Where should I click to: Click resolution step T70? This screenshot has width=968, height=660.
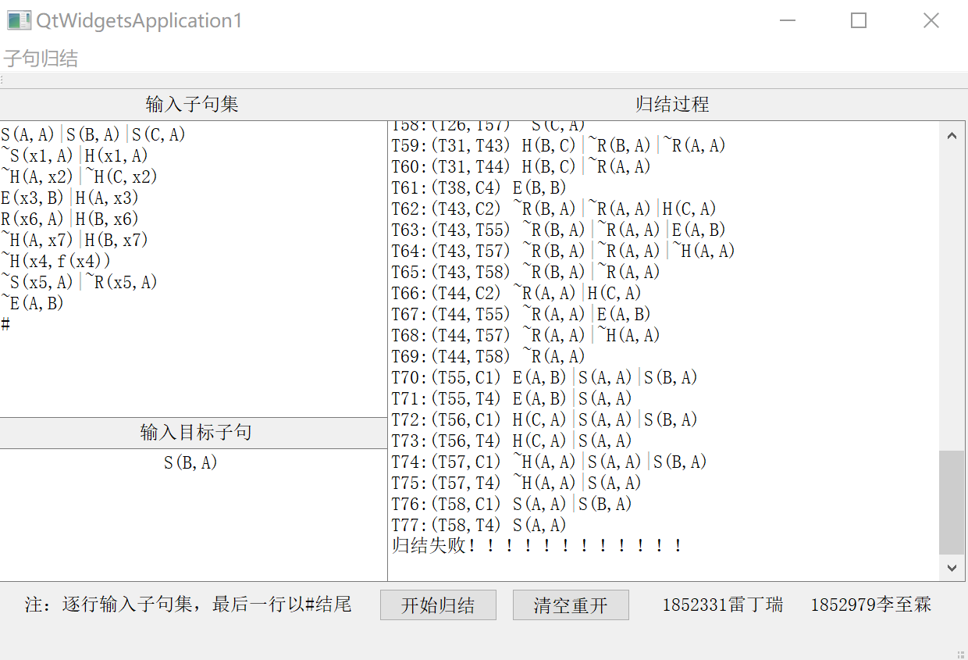tap(544, 377)
